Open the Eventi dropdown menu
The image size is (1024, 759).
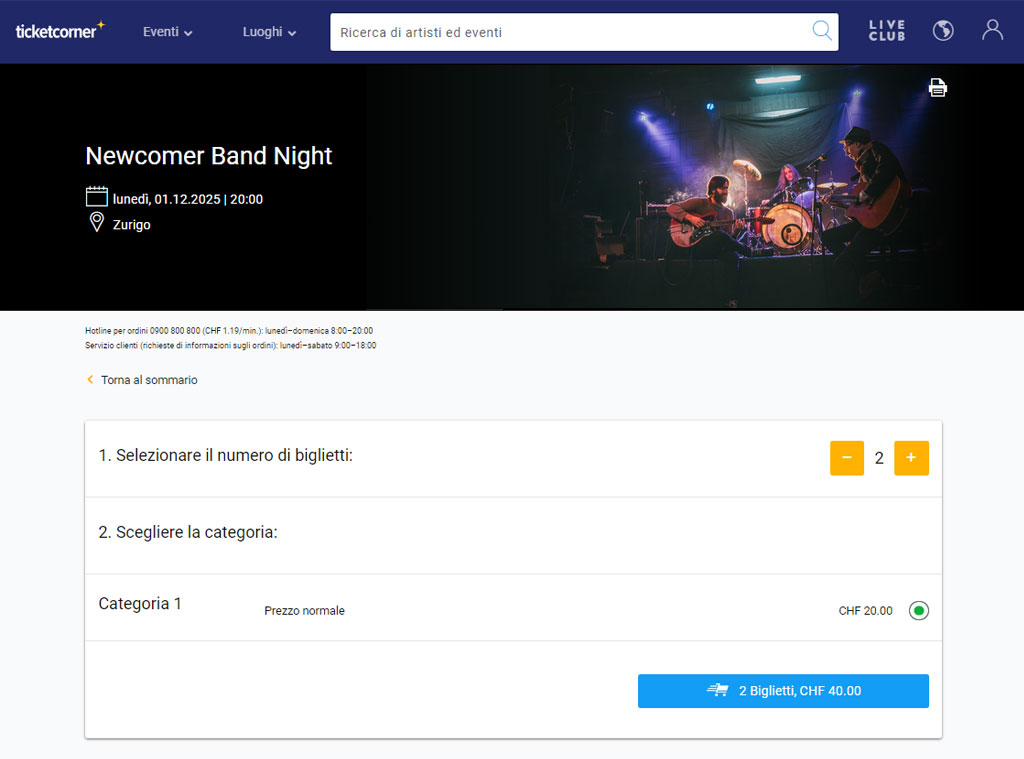pyautogui.click(x=167, y=32)
